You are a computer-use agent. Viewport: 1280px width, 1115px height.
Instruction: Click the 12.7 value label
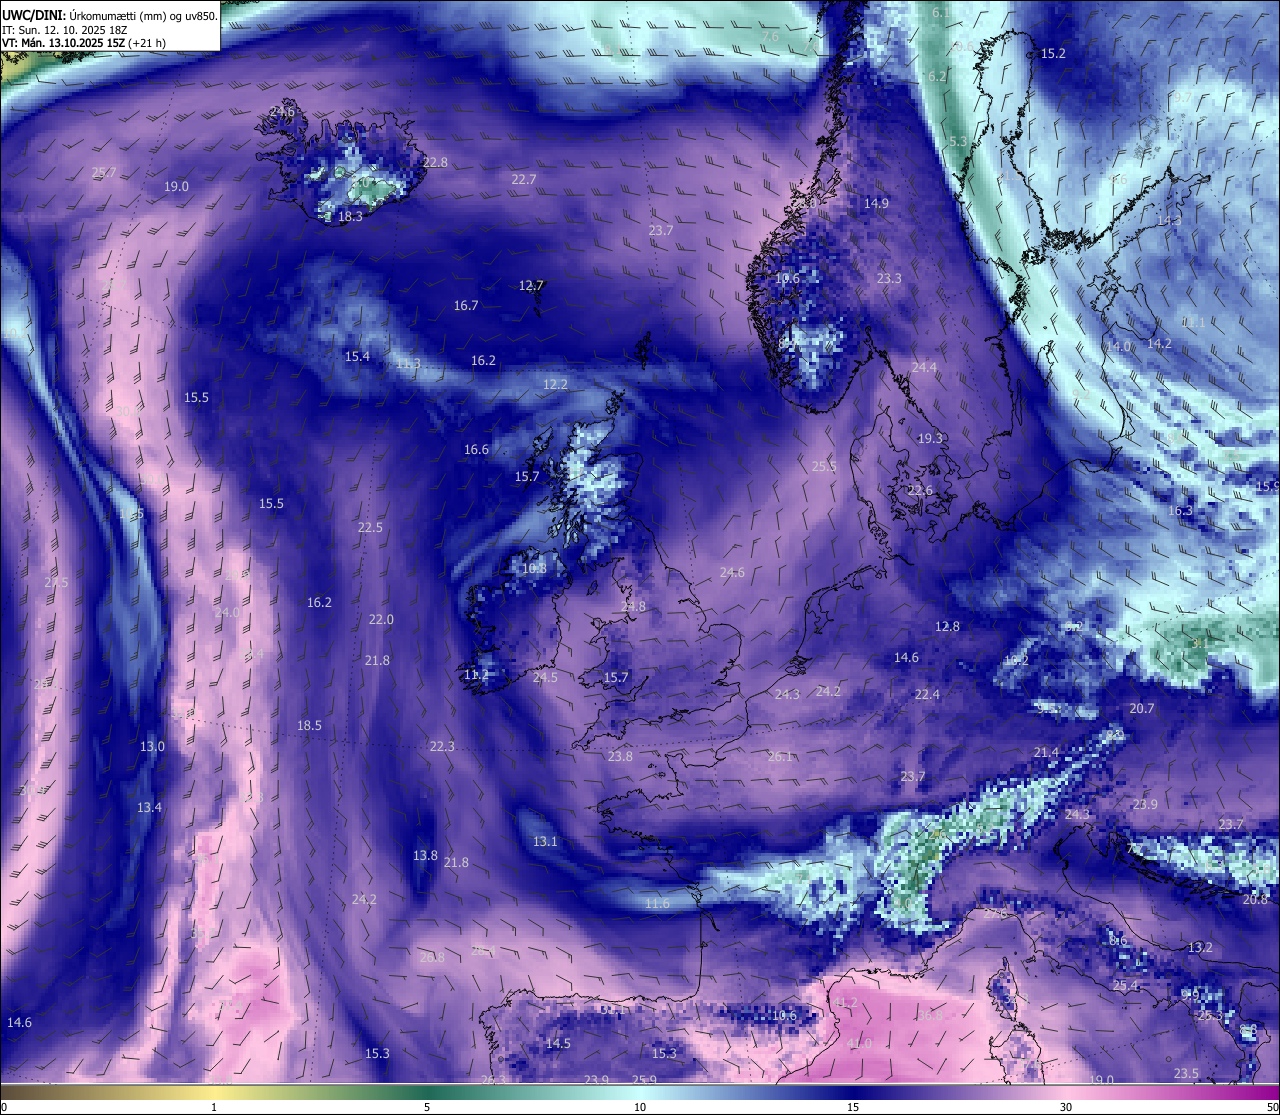pos(531,285)
